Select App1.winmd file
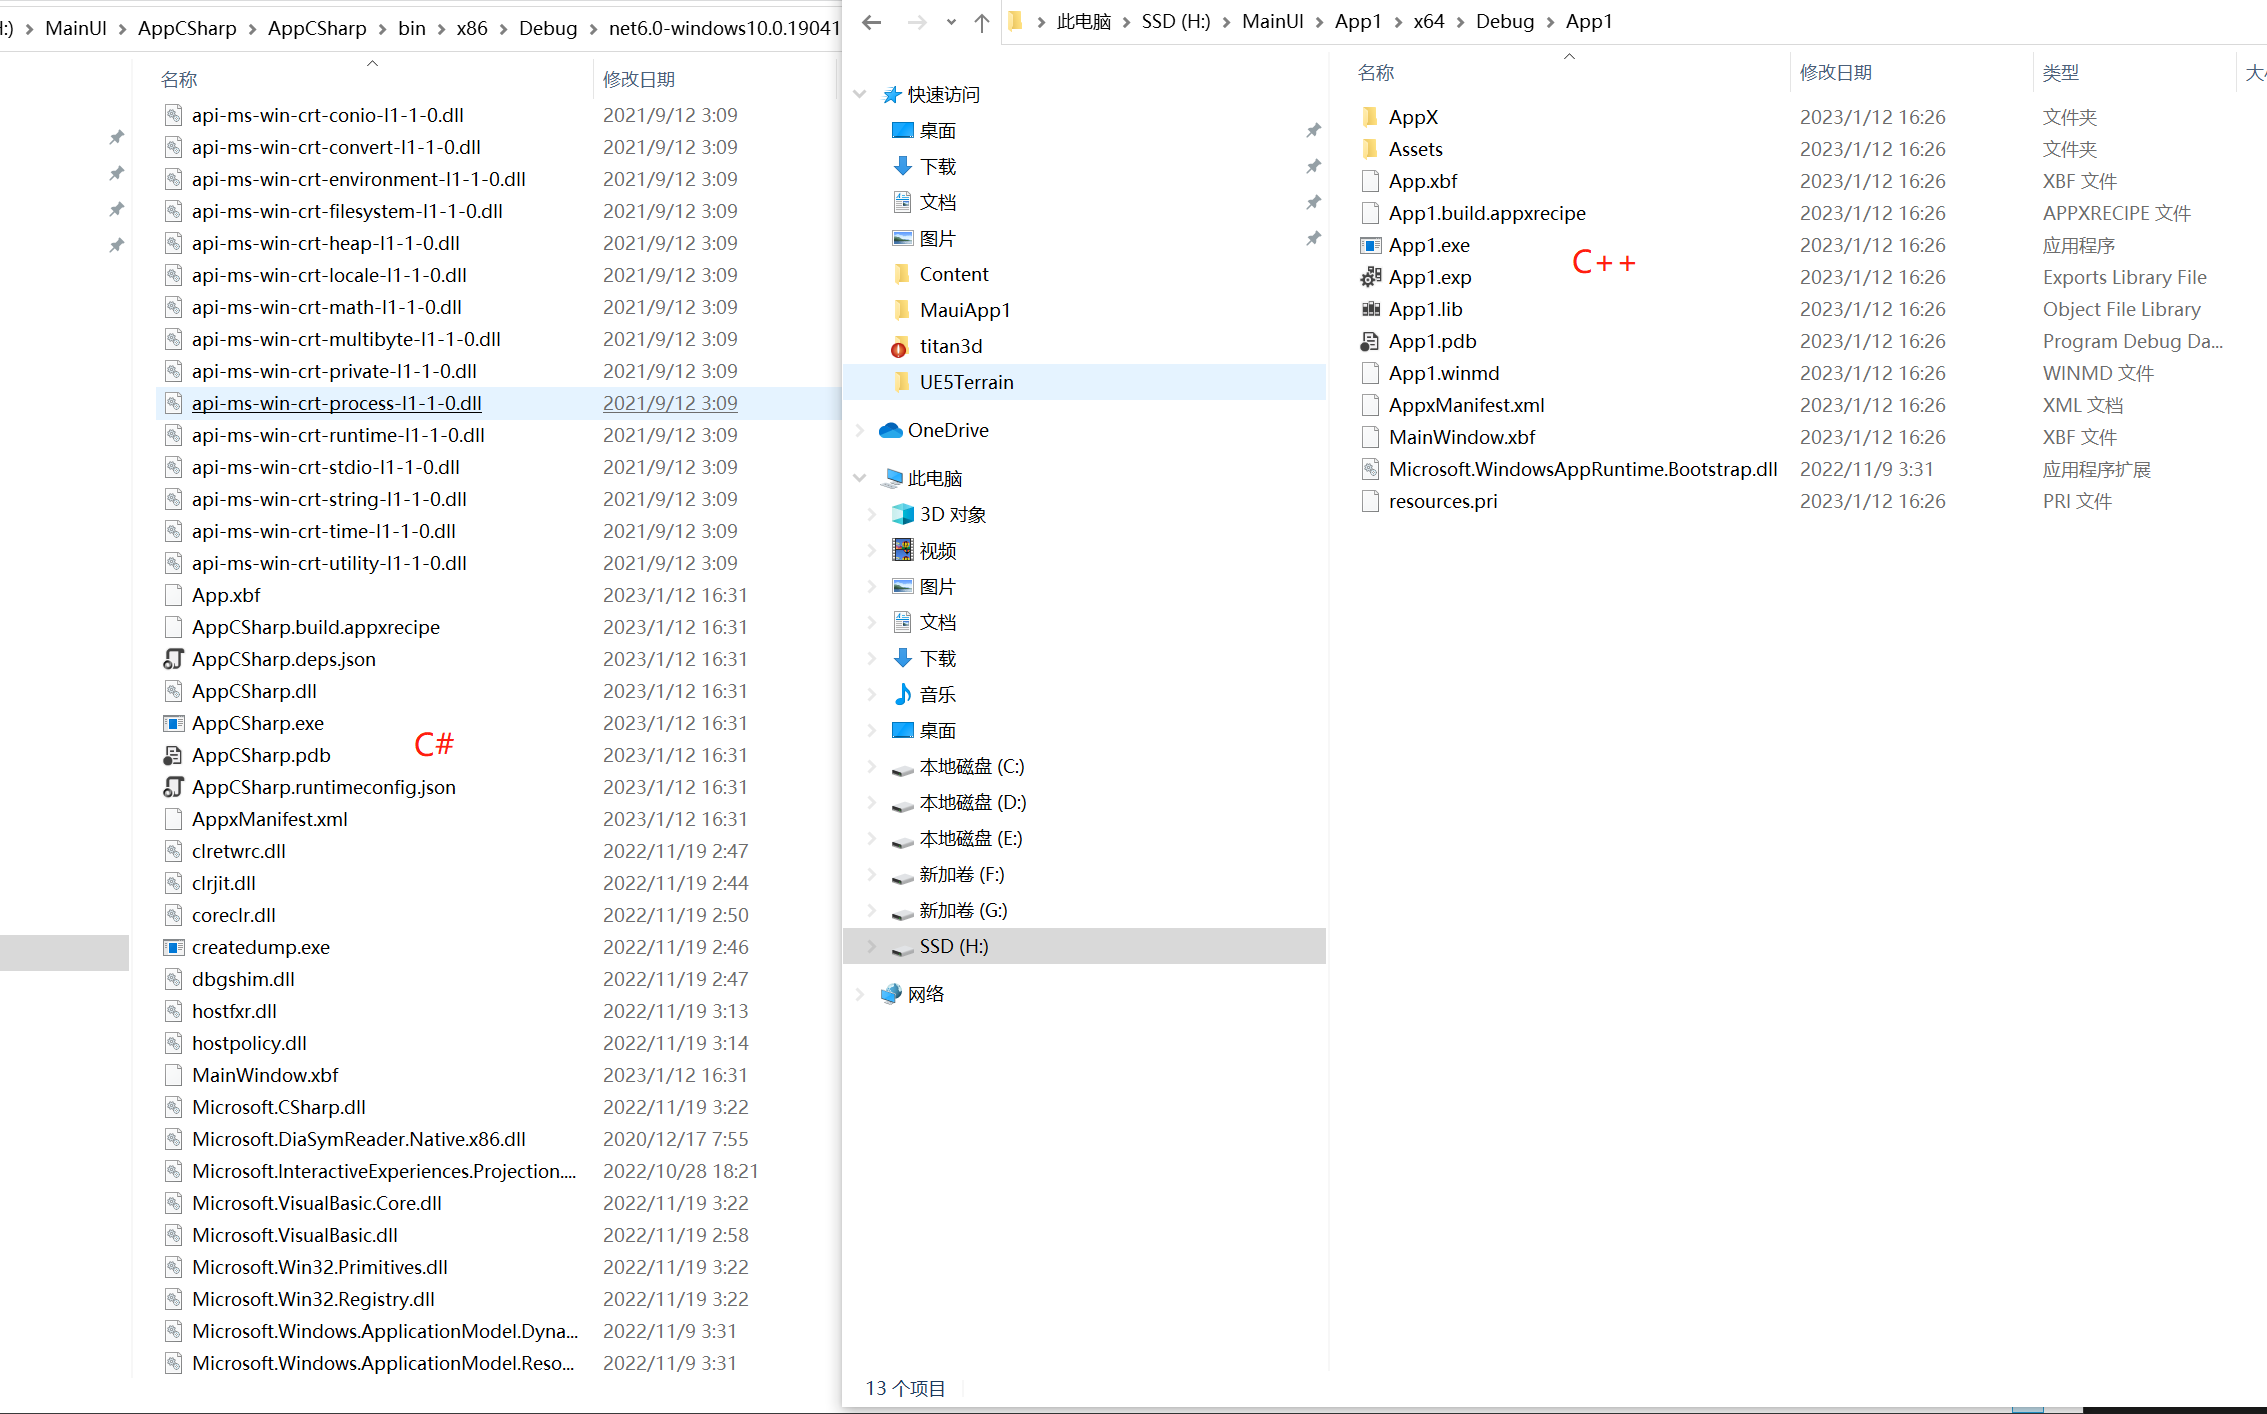 tap(1444, 373)
